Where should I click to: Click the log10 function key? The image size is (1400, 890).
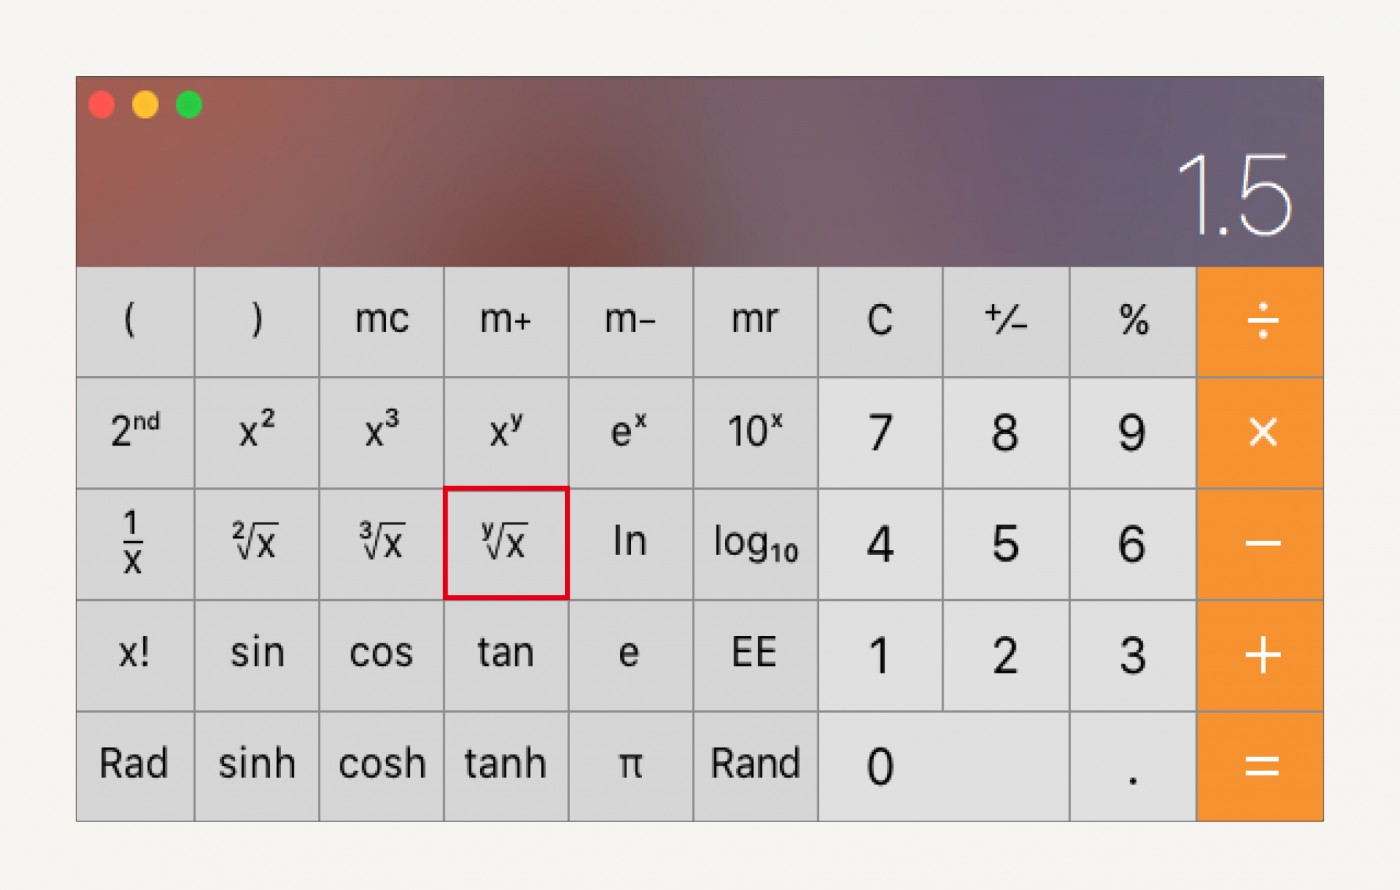tap(755, 544)
